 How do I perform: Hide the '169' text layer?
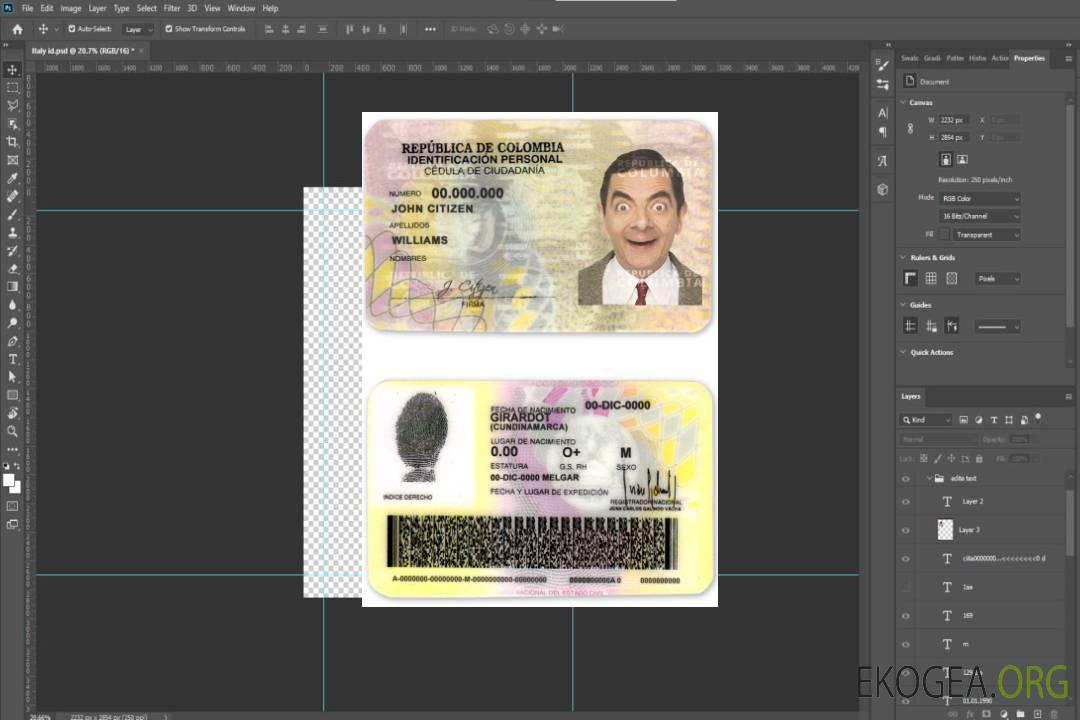[x=906, y=616]
